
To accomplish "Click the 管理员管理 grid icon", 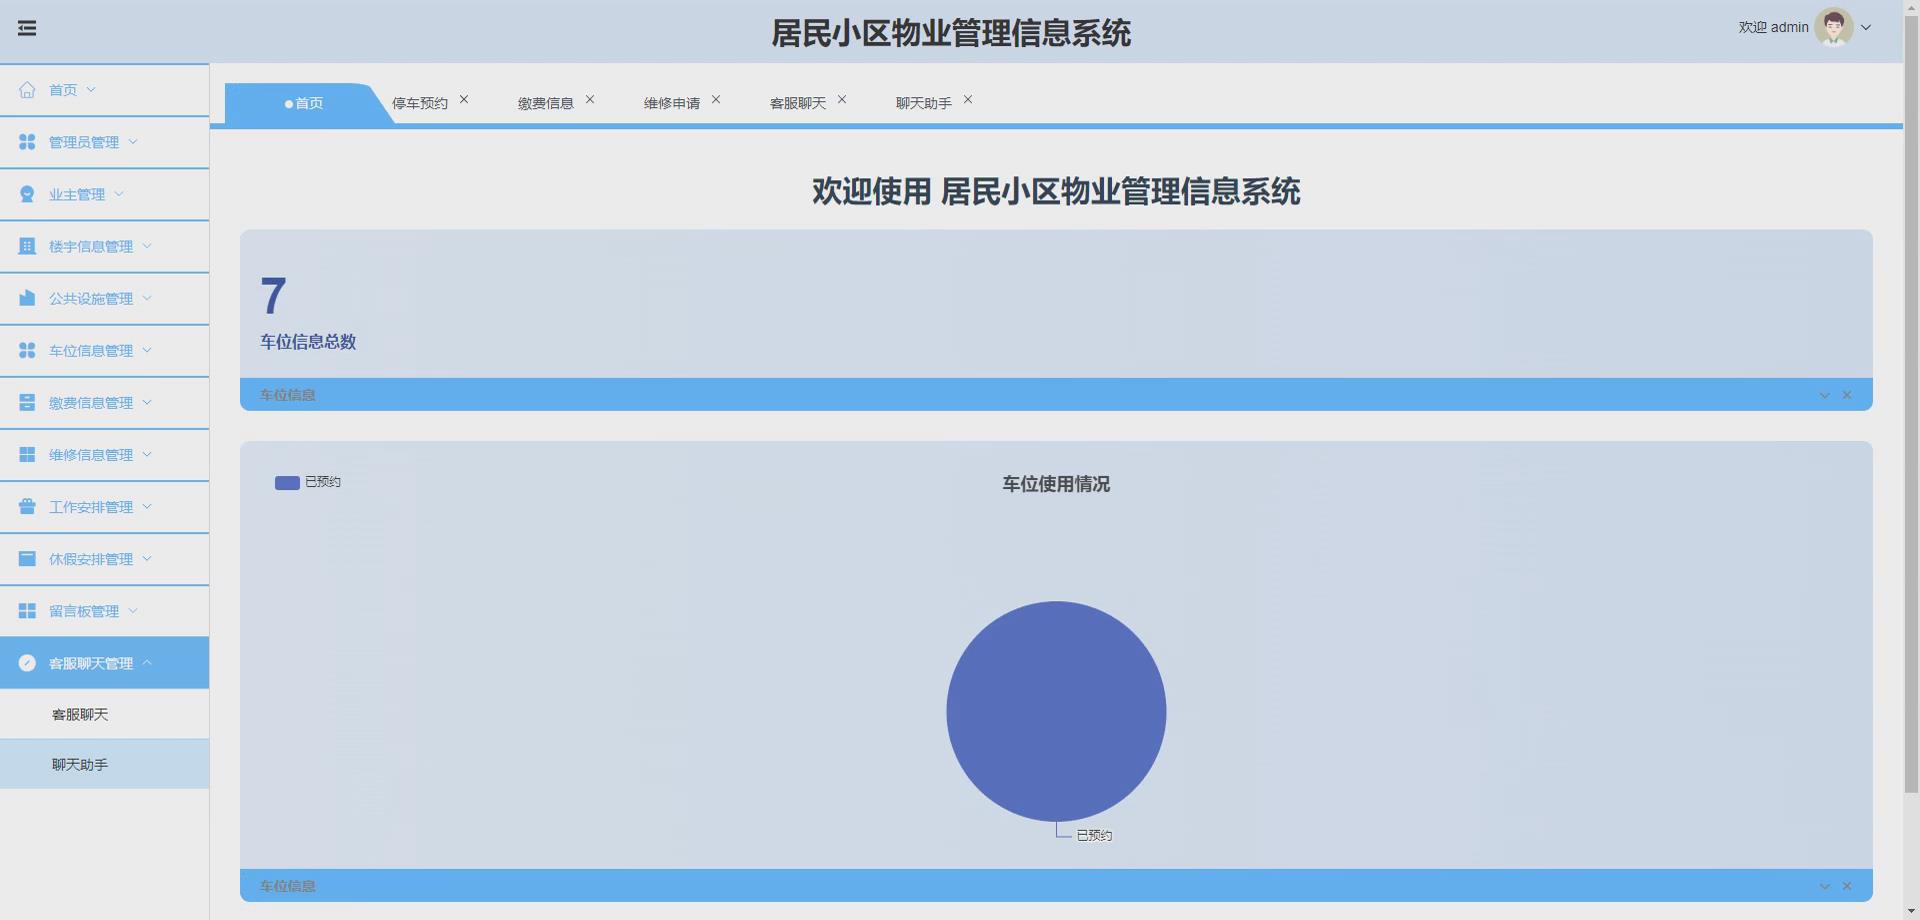I will coord(27,141).
